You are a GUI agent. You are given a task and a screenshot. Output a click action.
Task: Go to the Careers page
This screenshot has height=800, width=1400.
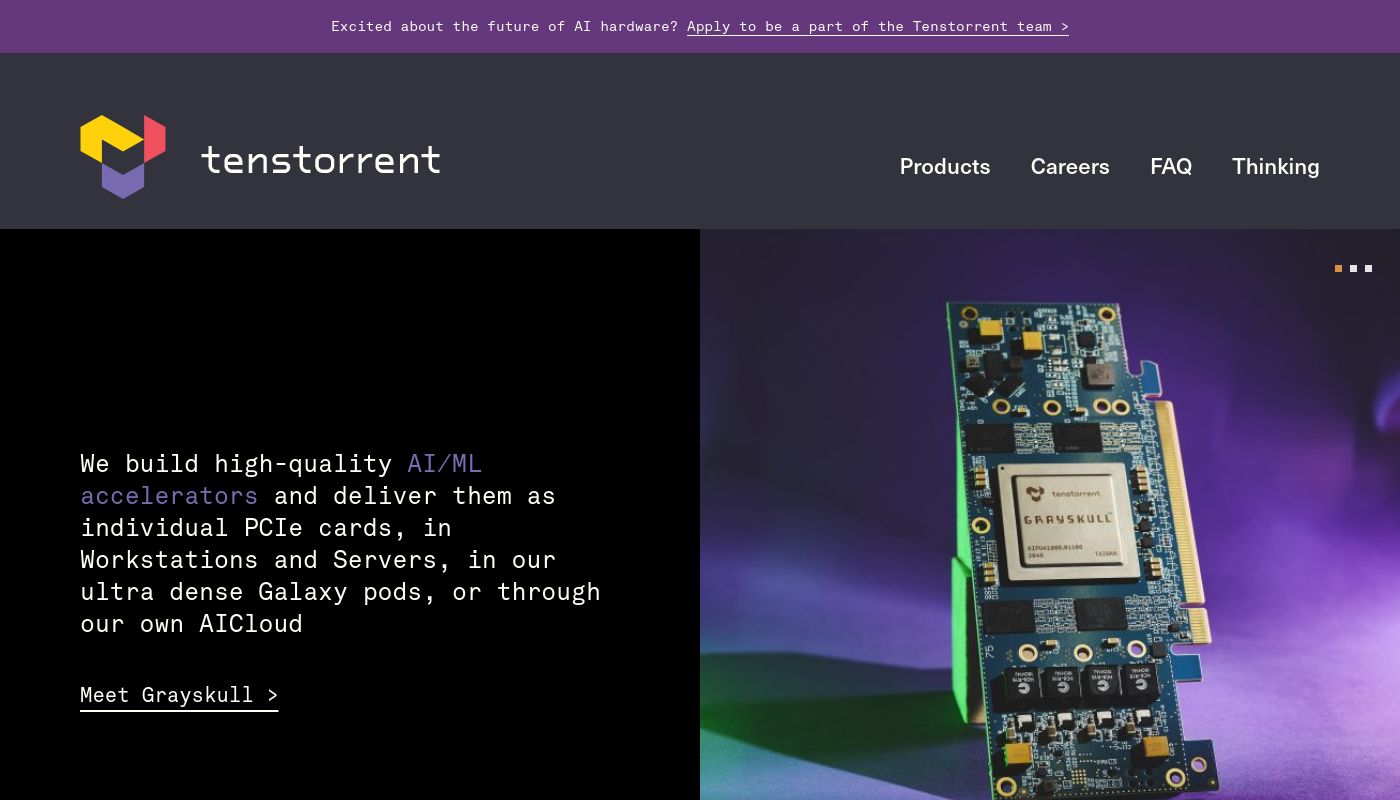[1070, 167]
